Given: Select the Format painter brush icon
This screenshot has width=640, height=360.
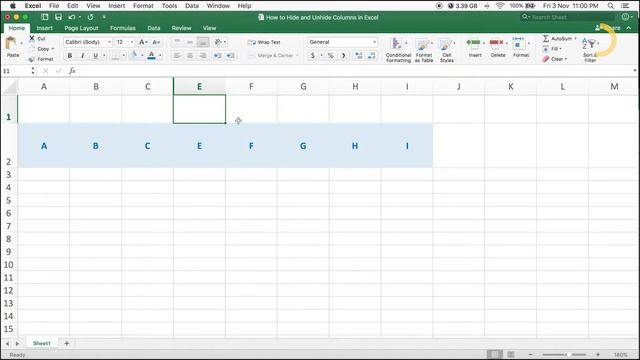Looking at the screenshot, I should [32, 59].
